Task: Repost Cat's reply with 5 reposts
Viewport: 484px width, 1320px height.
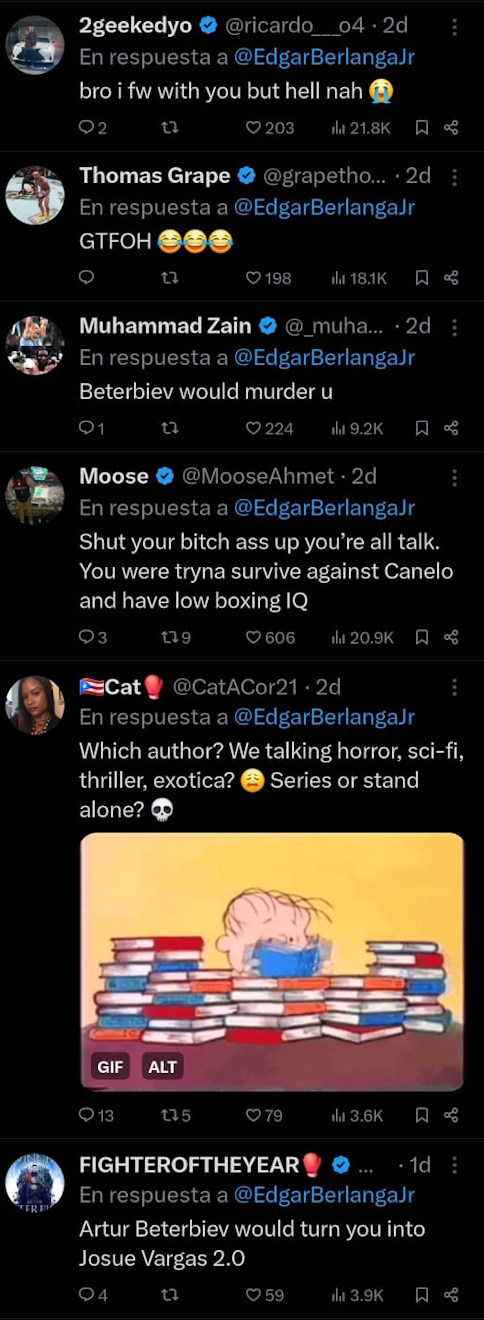Action: coord(175,1115)
